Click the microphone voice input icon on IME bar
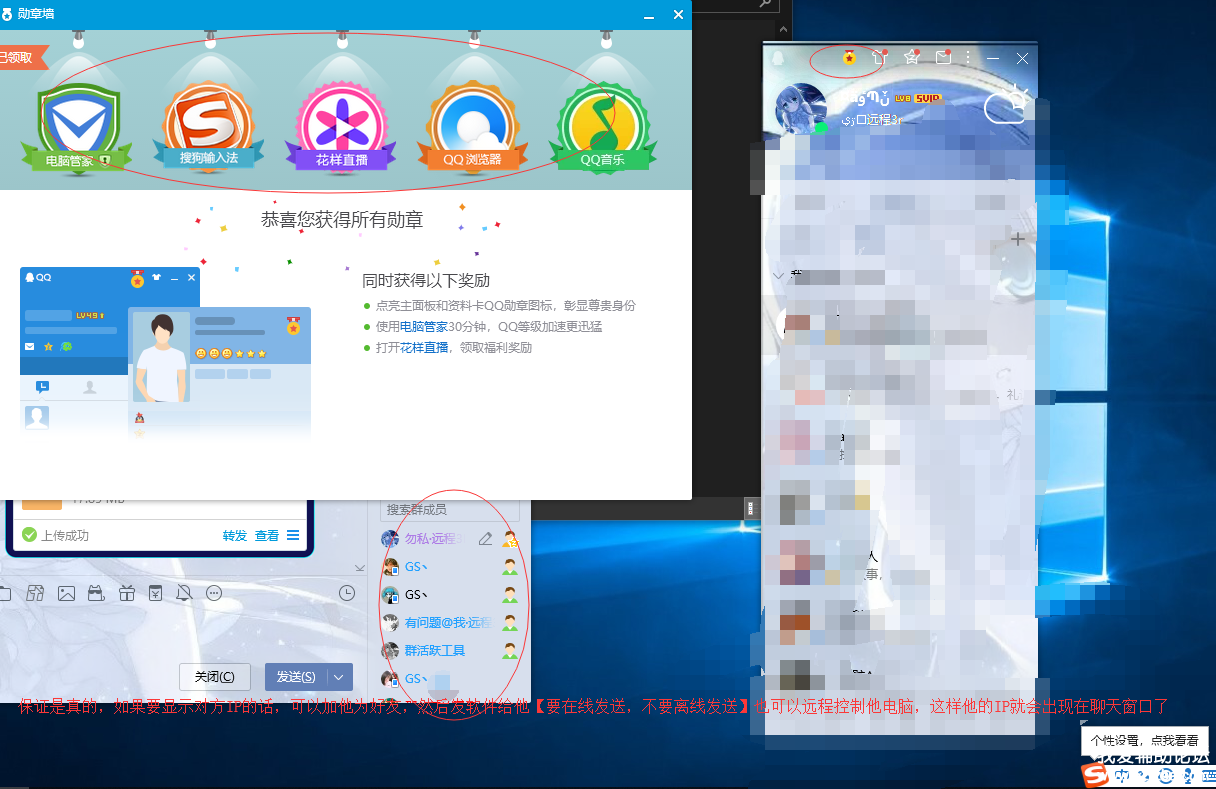Image resolution: width=1216 pixels, height=789 pixels. 1188,776
